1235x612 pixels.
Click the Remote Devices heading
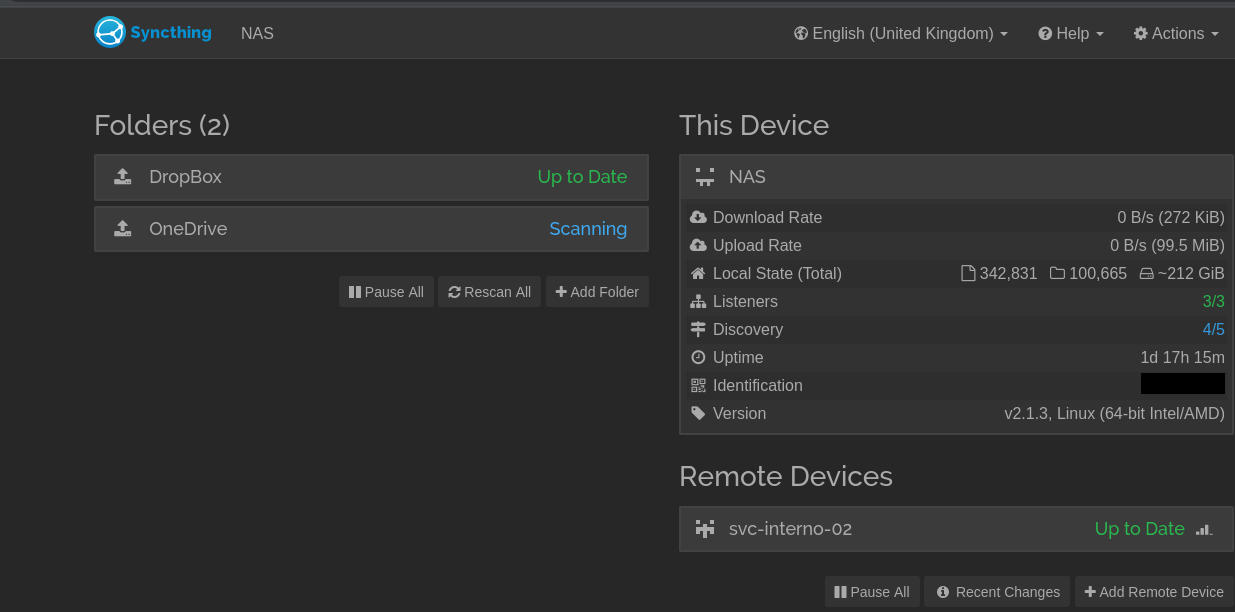coord(786,476)
